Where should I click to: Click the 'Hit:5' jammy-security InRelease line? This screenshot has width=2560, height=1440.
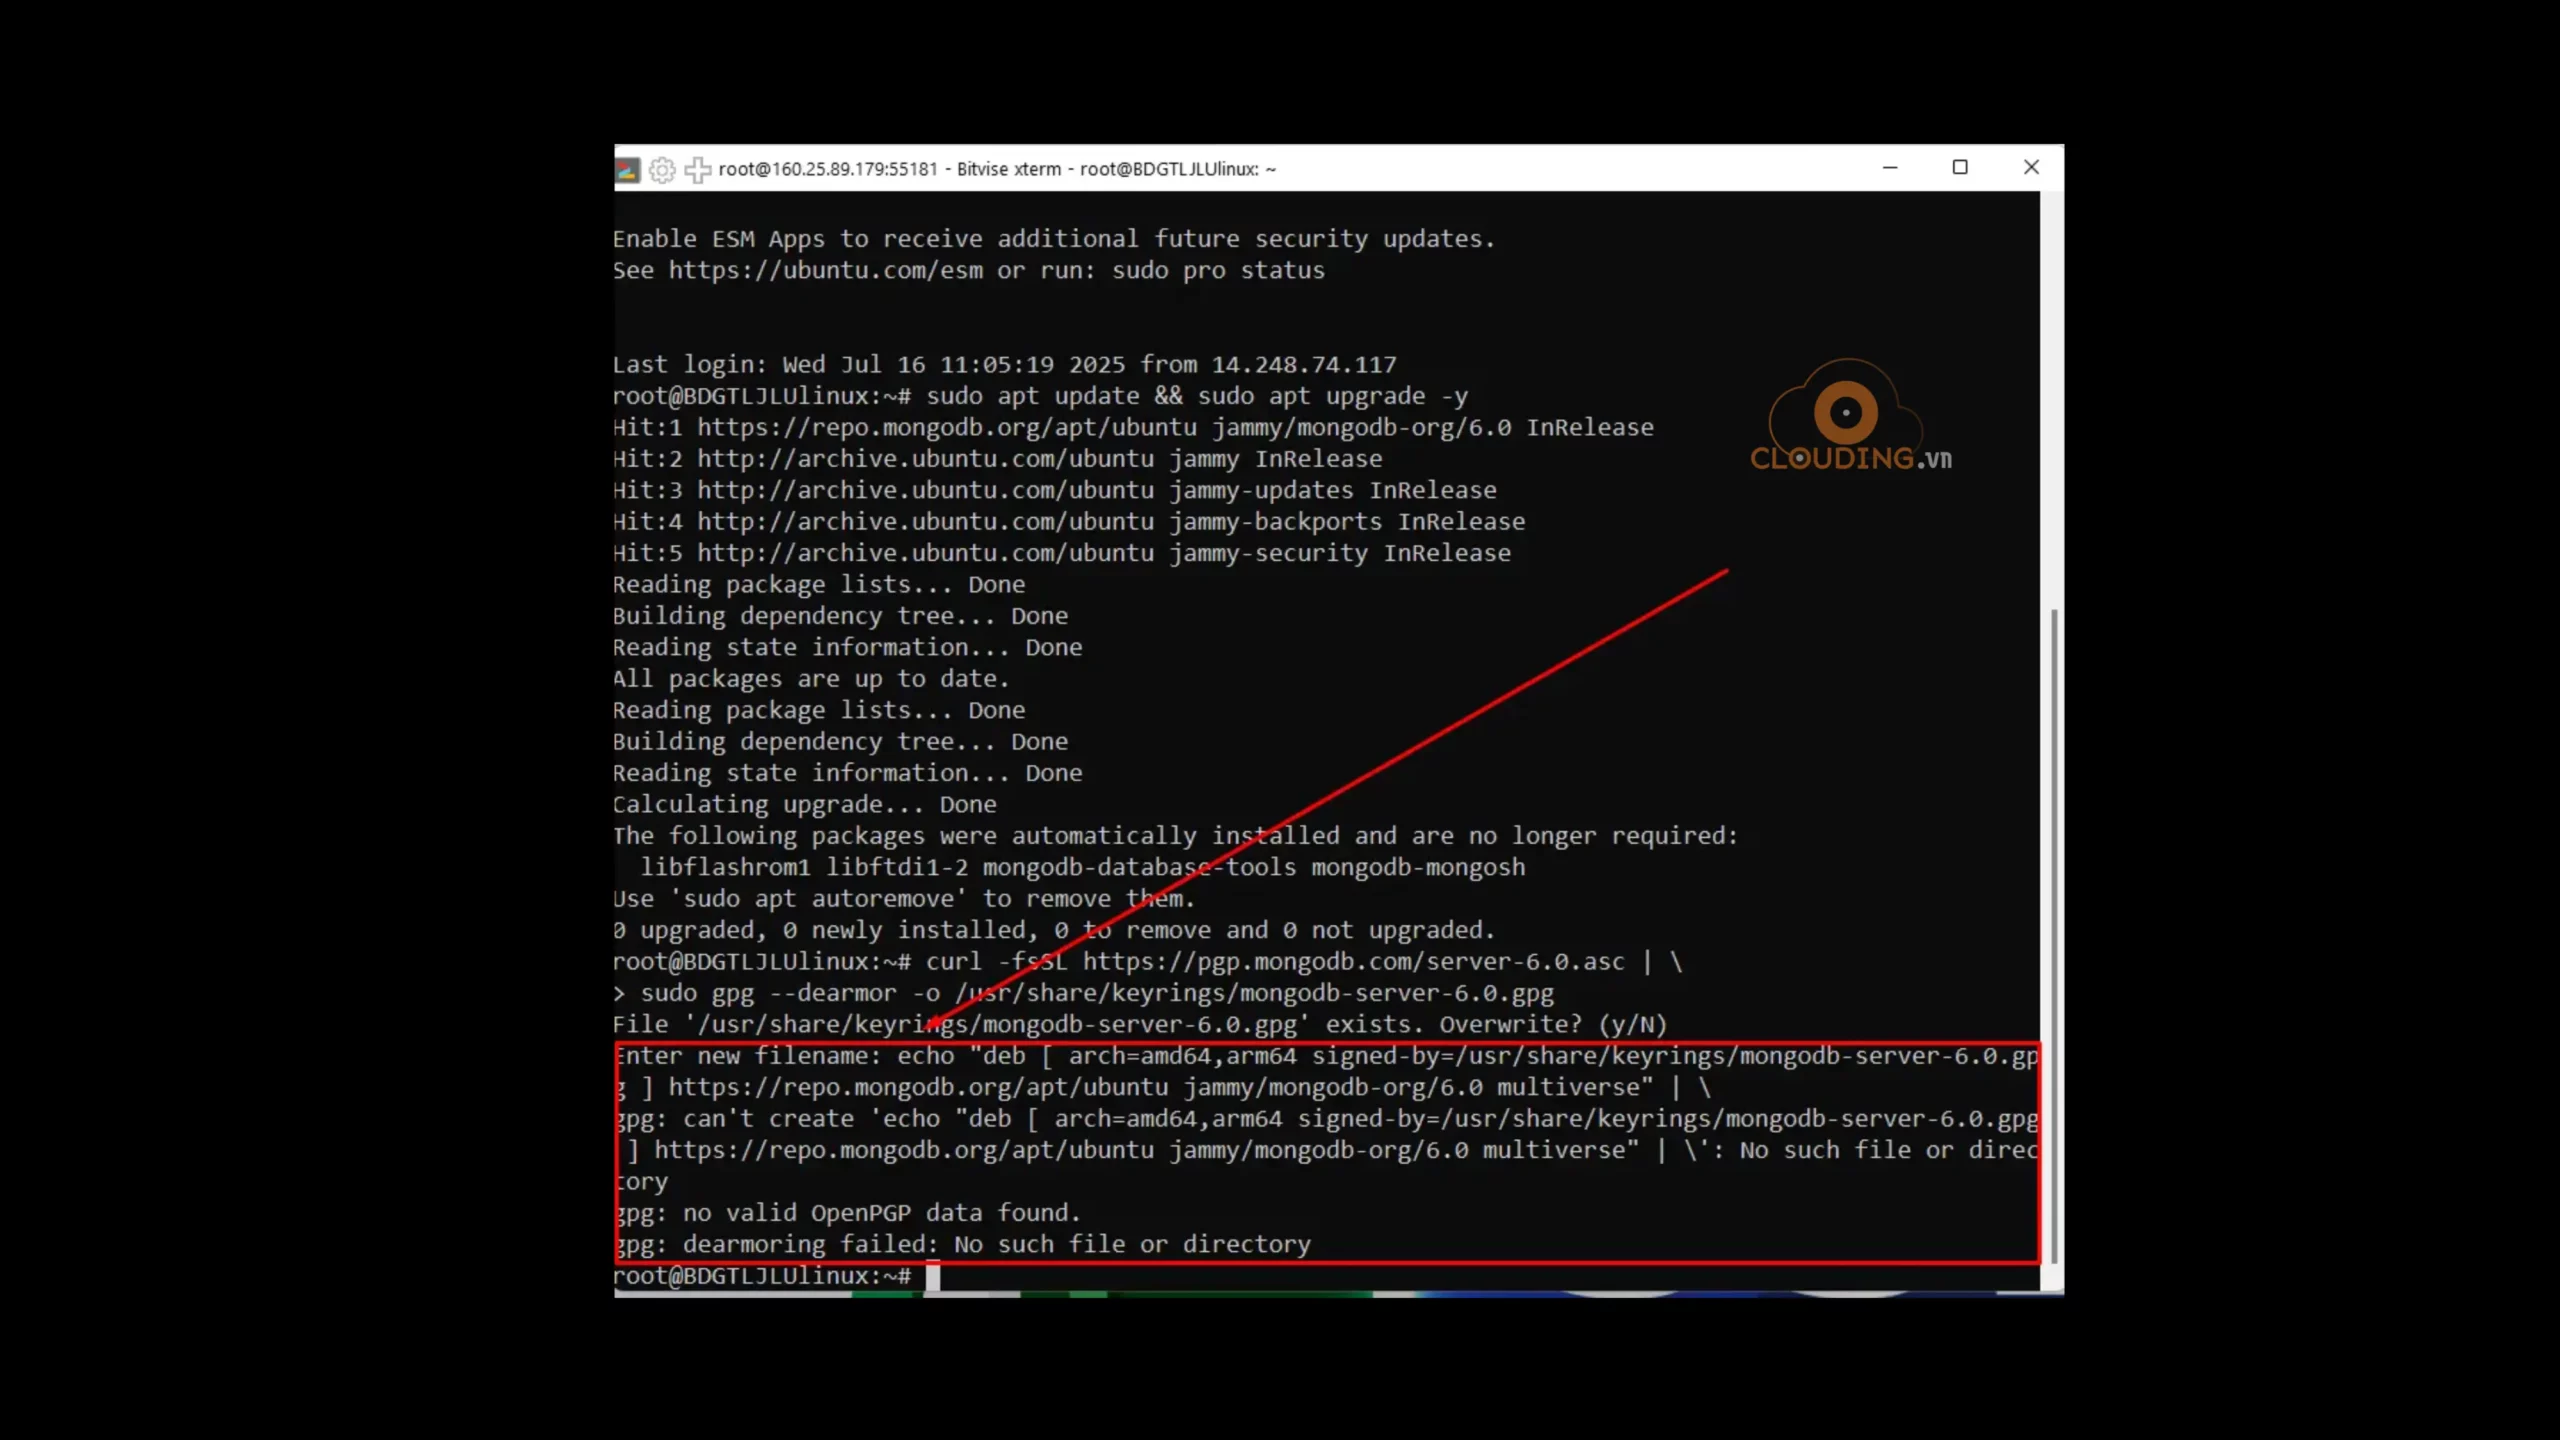click(1062, 553)
